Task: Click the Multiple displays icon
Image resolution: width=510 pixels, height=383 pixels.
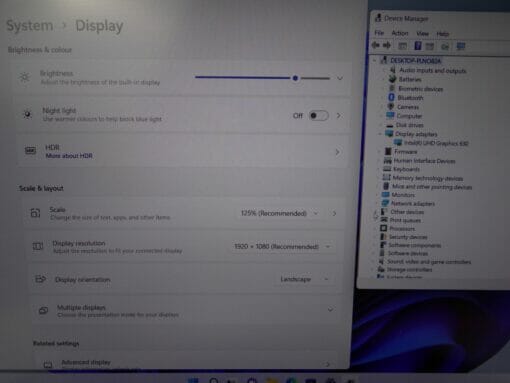Action: pyautogui.click(x=43, y=310)
